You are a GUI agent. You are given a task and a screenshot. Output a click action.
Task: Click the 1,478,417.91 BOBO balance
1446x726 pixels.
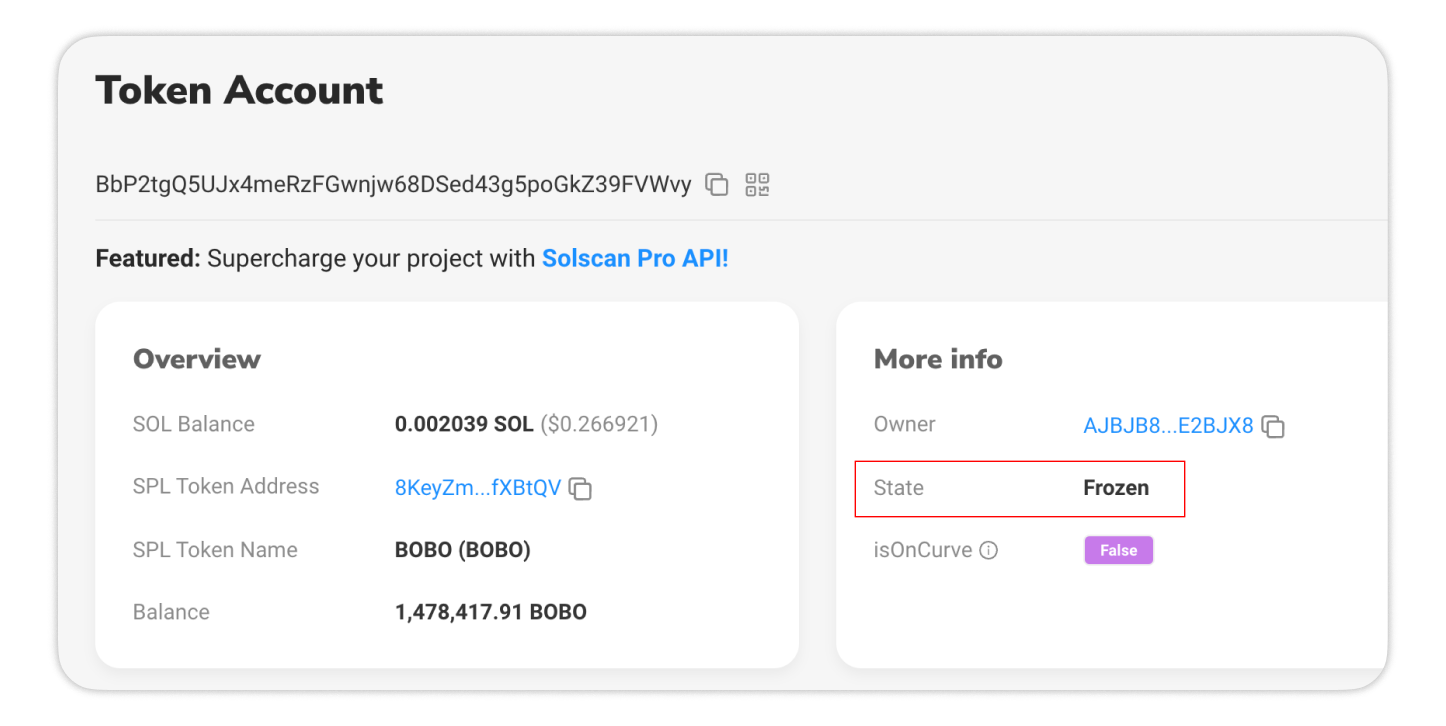coord(491,613)
